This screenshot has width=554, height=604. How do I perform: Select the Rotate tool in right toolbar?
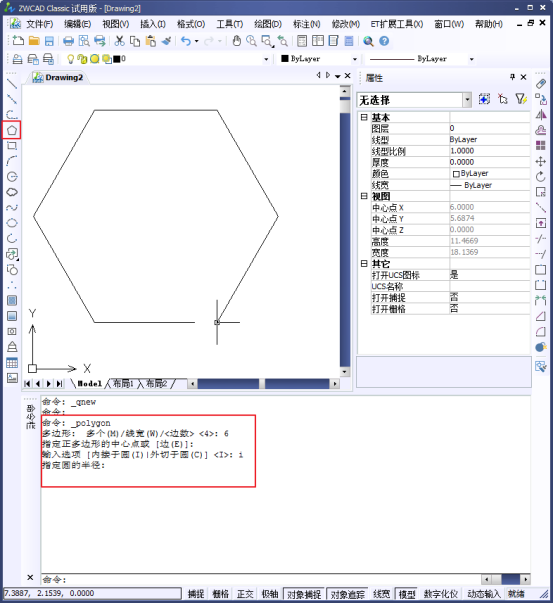(541, 176)
